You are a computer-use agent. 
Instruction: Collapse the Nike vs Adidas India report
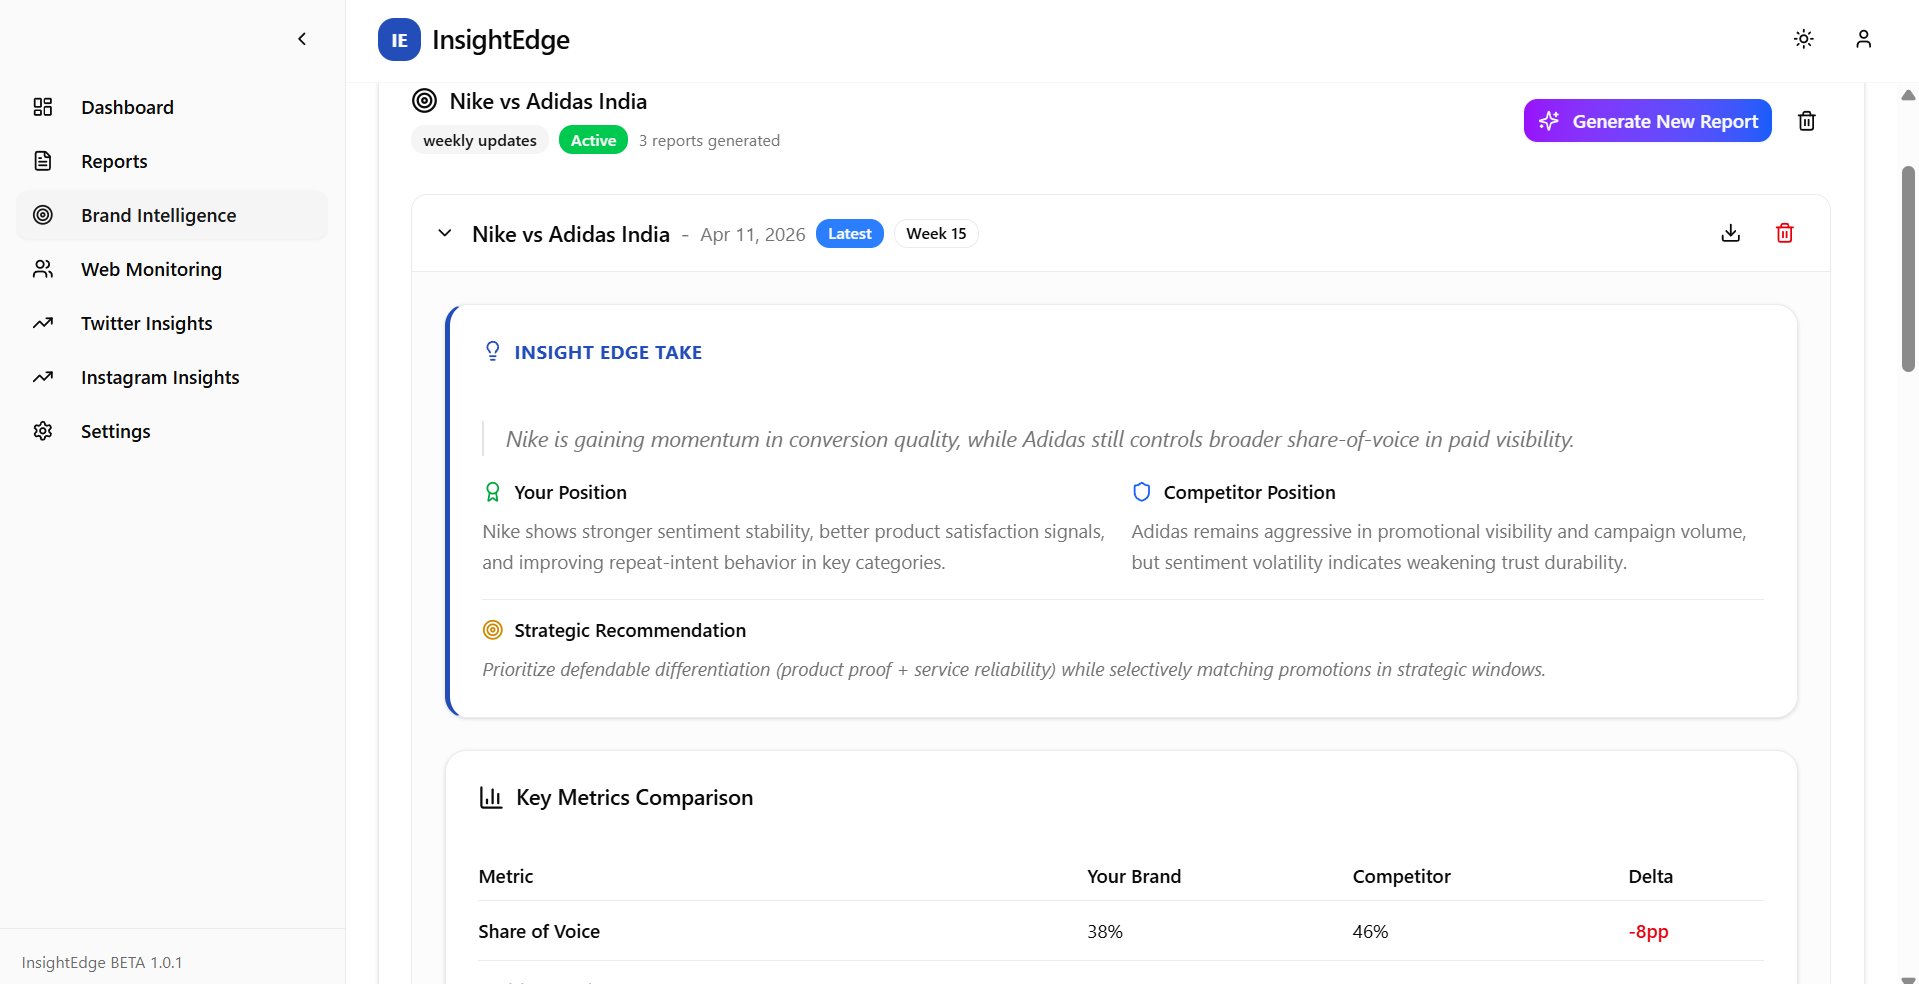pyautogui.click(x=444, y=233)
